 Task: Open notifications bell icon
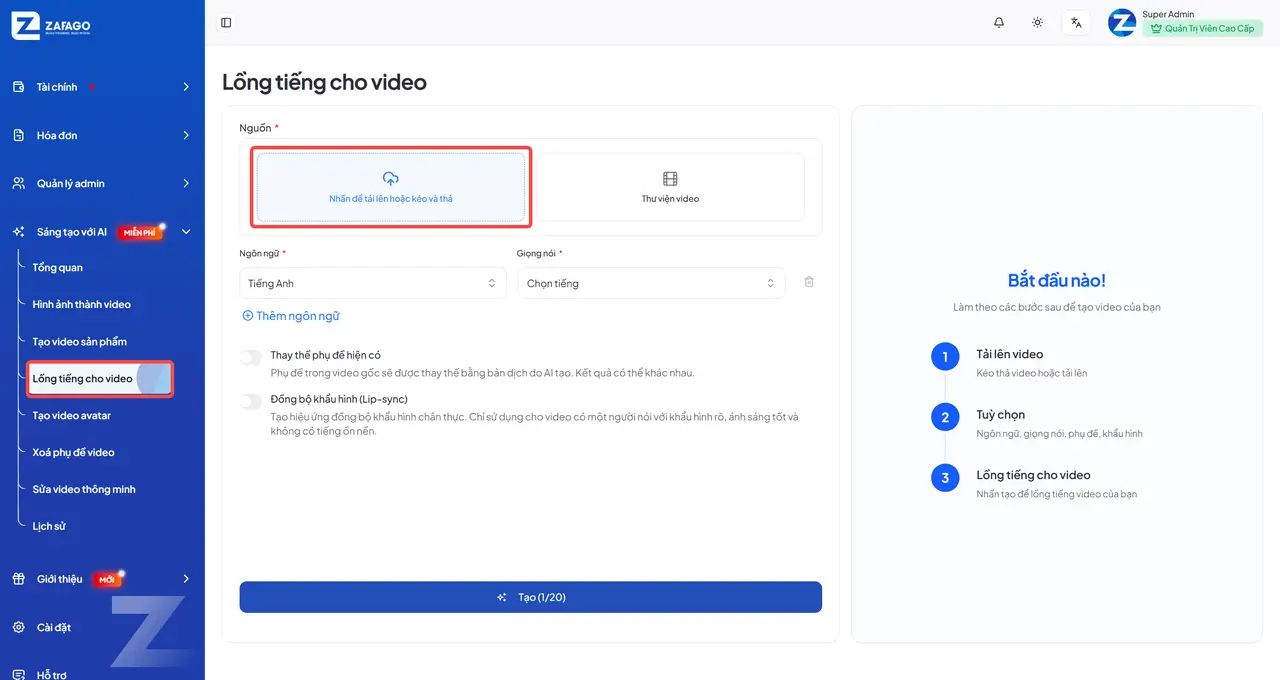point(999,22)
